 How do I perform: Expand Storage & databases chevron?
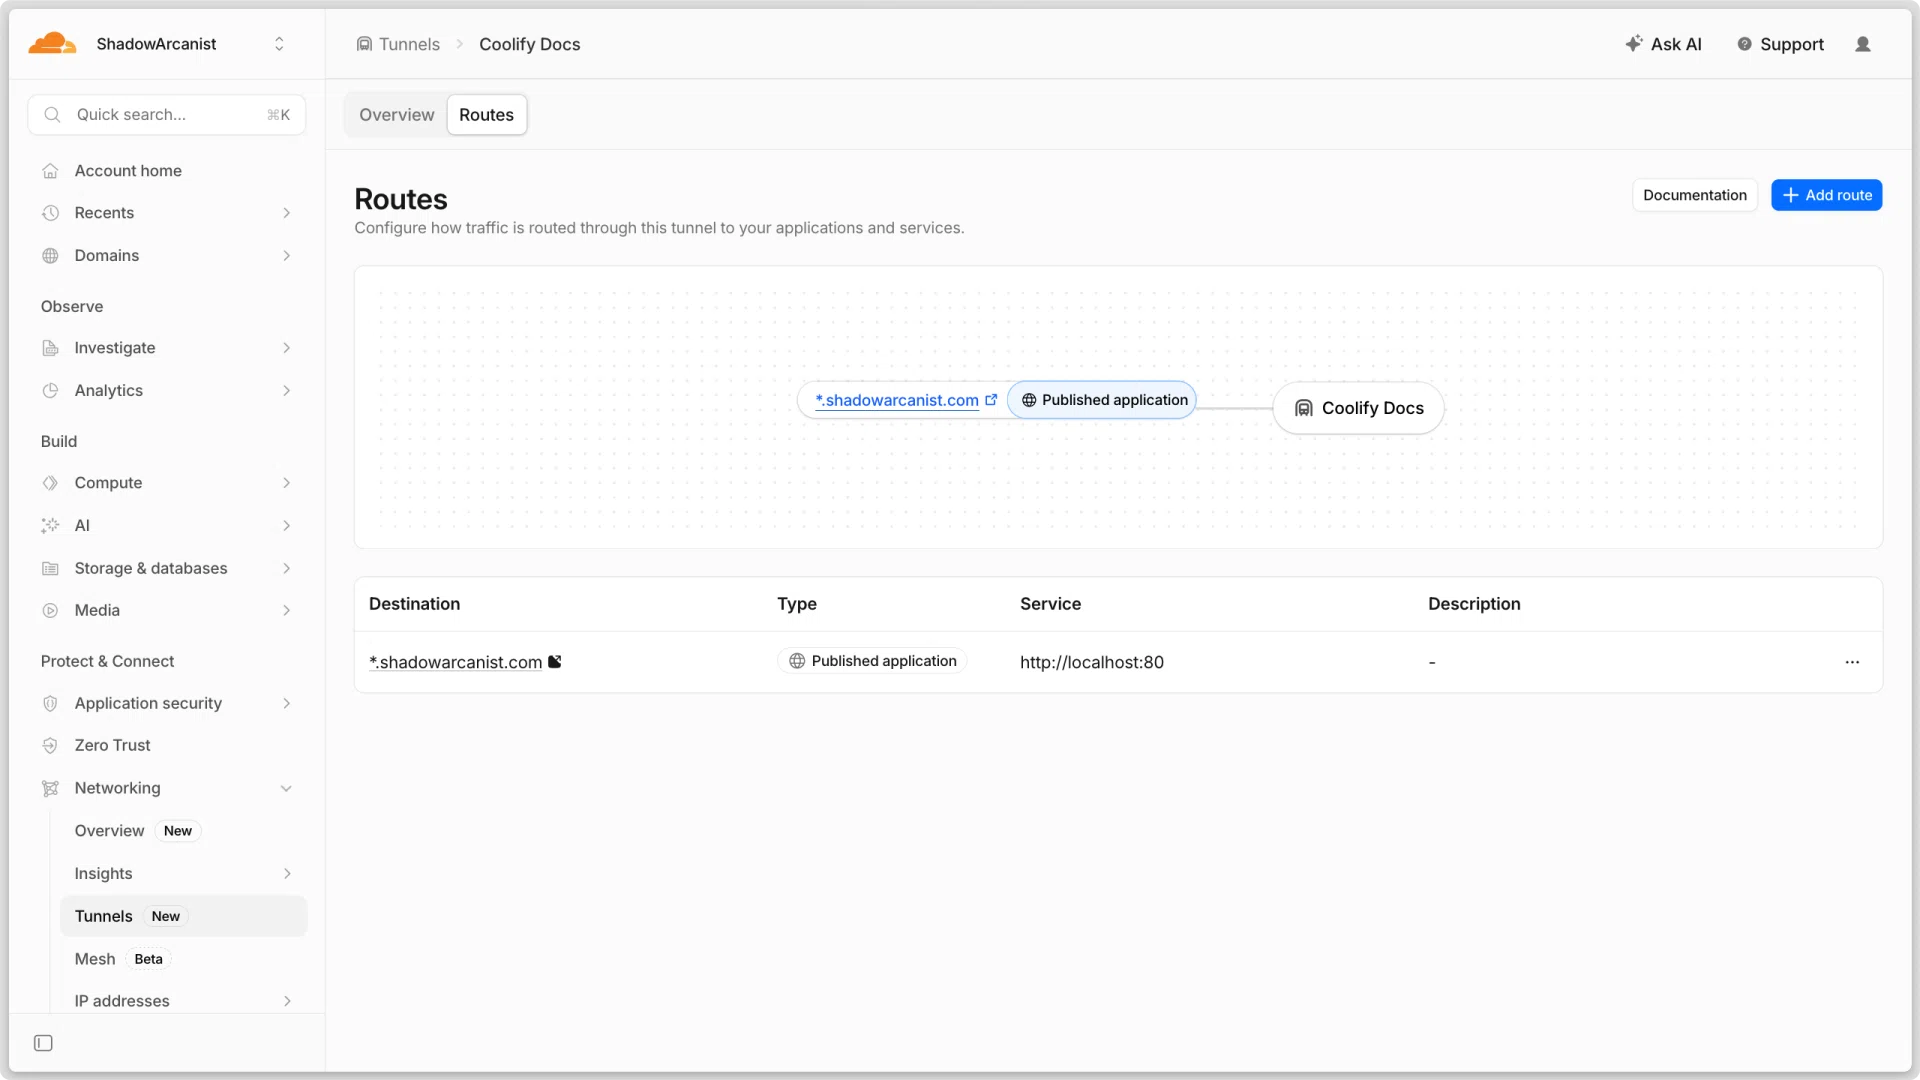click(x=287, y=569)
